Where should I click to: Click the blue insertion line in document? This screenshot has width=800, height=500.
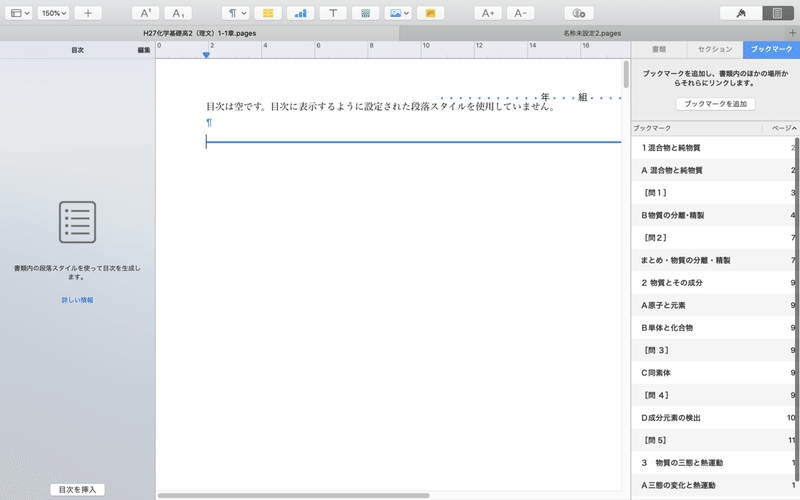[414, 142]
